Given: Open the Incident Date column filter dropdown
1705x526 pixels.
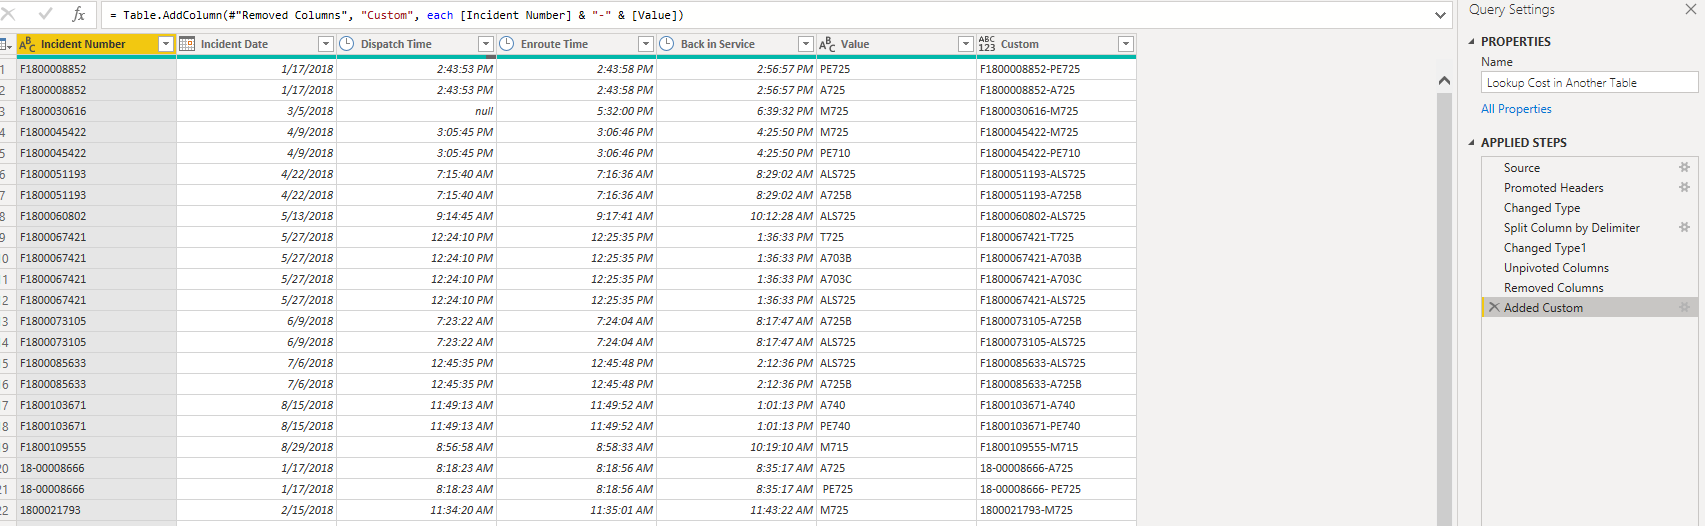Looking at the screenshot, I should pos(326,44).
